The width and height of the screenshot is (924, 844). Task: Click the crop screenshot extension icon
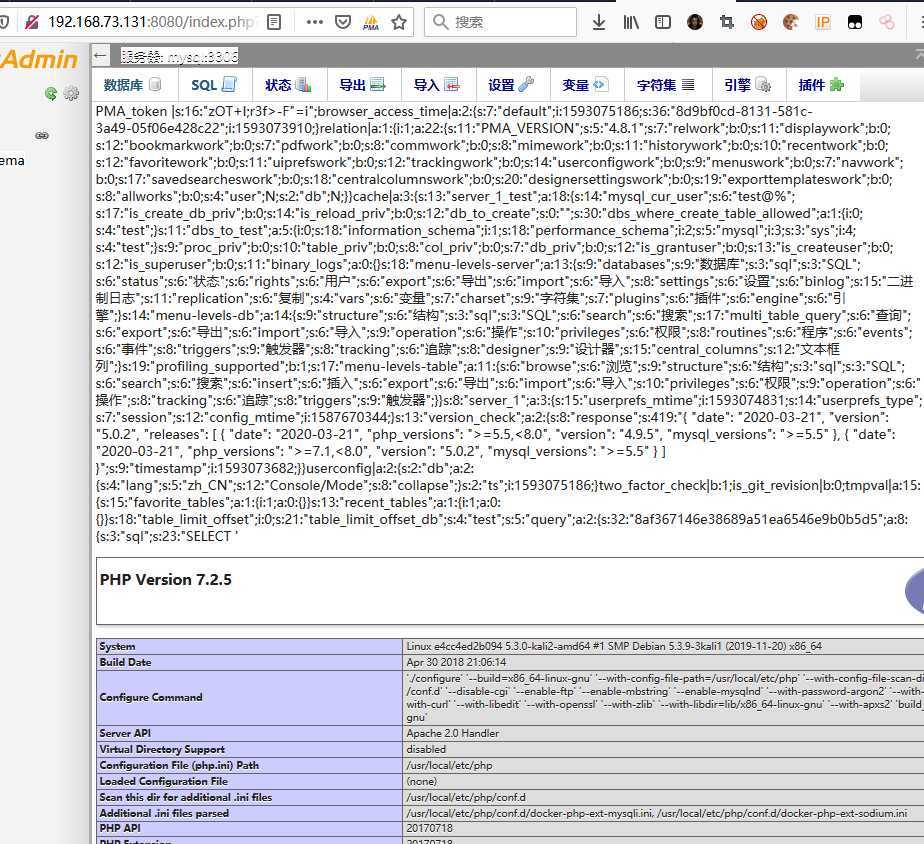pyautogui.click(x=727, y=22)
